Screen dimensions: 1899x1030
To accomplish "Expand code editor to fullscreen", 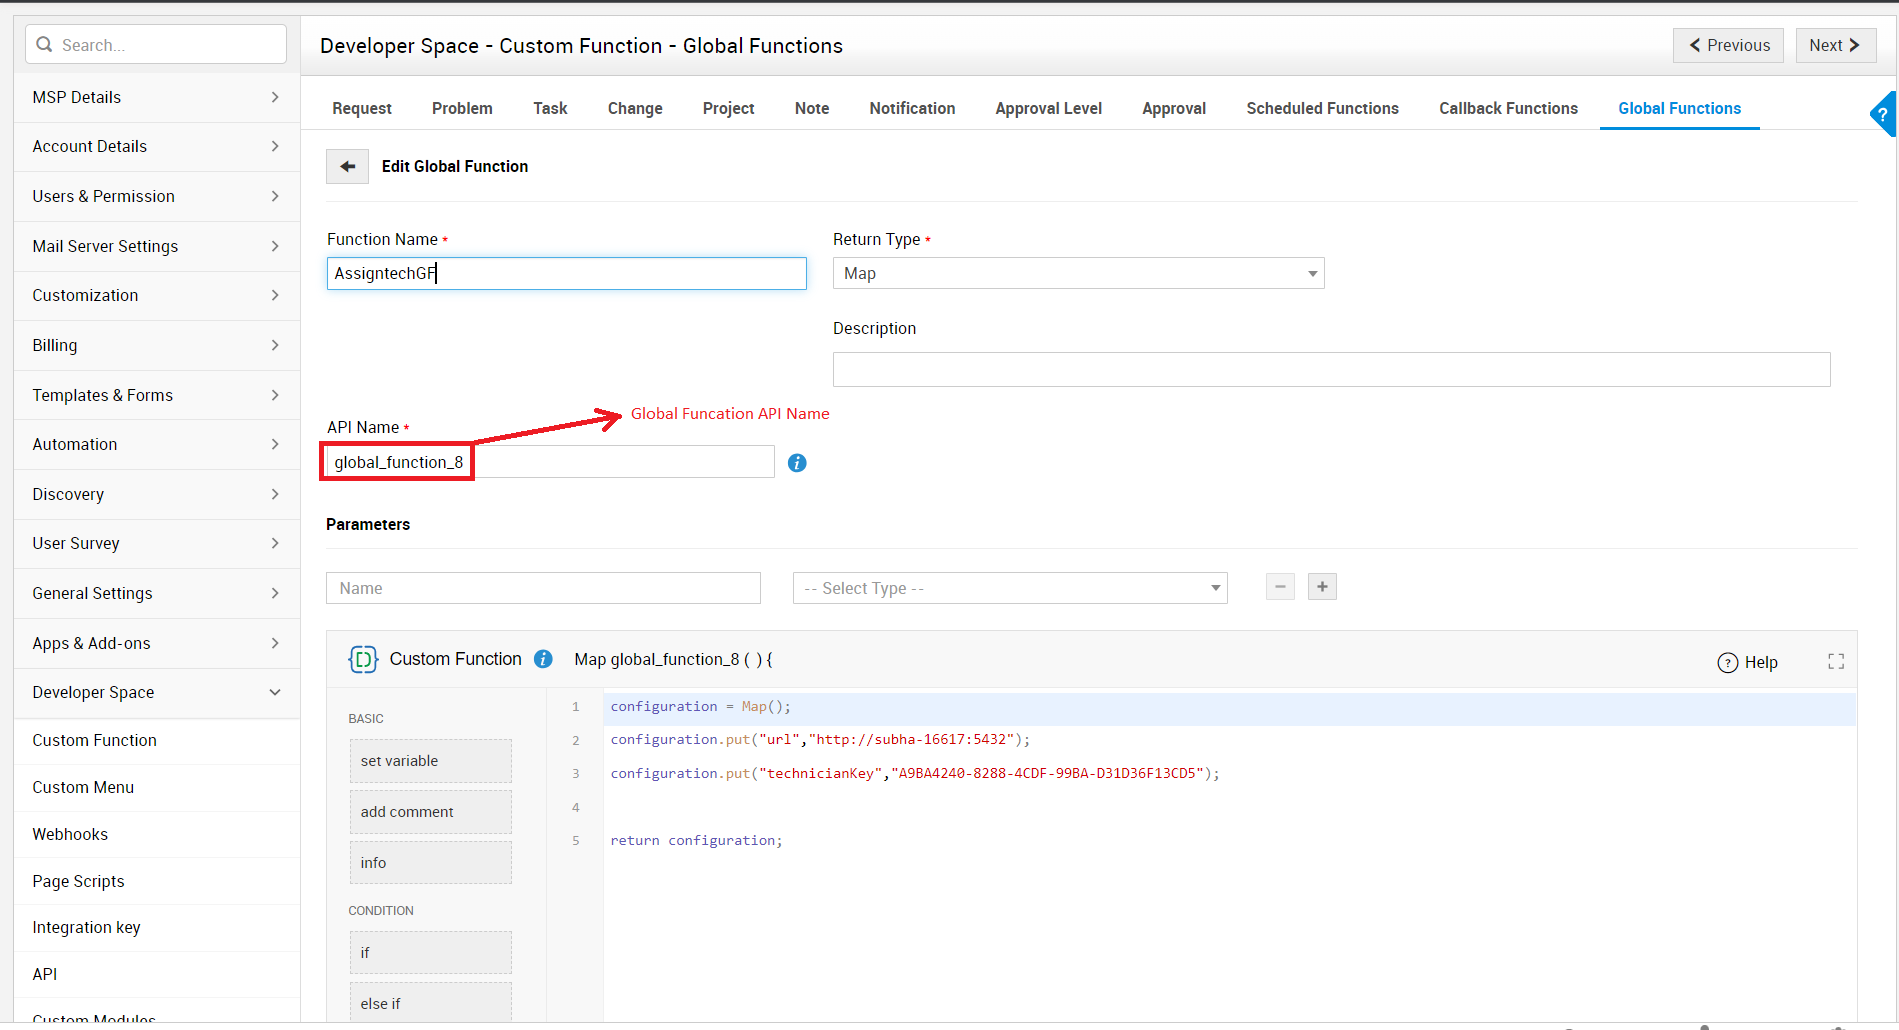I will (1836, 661).
